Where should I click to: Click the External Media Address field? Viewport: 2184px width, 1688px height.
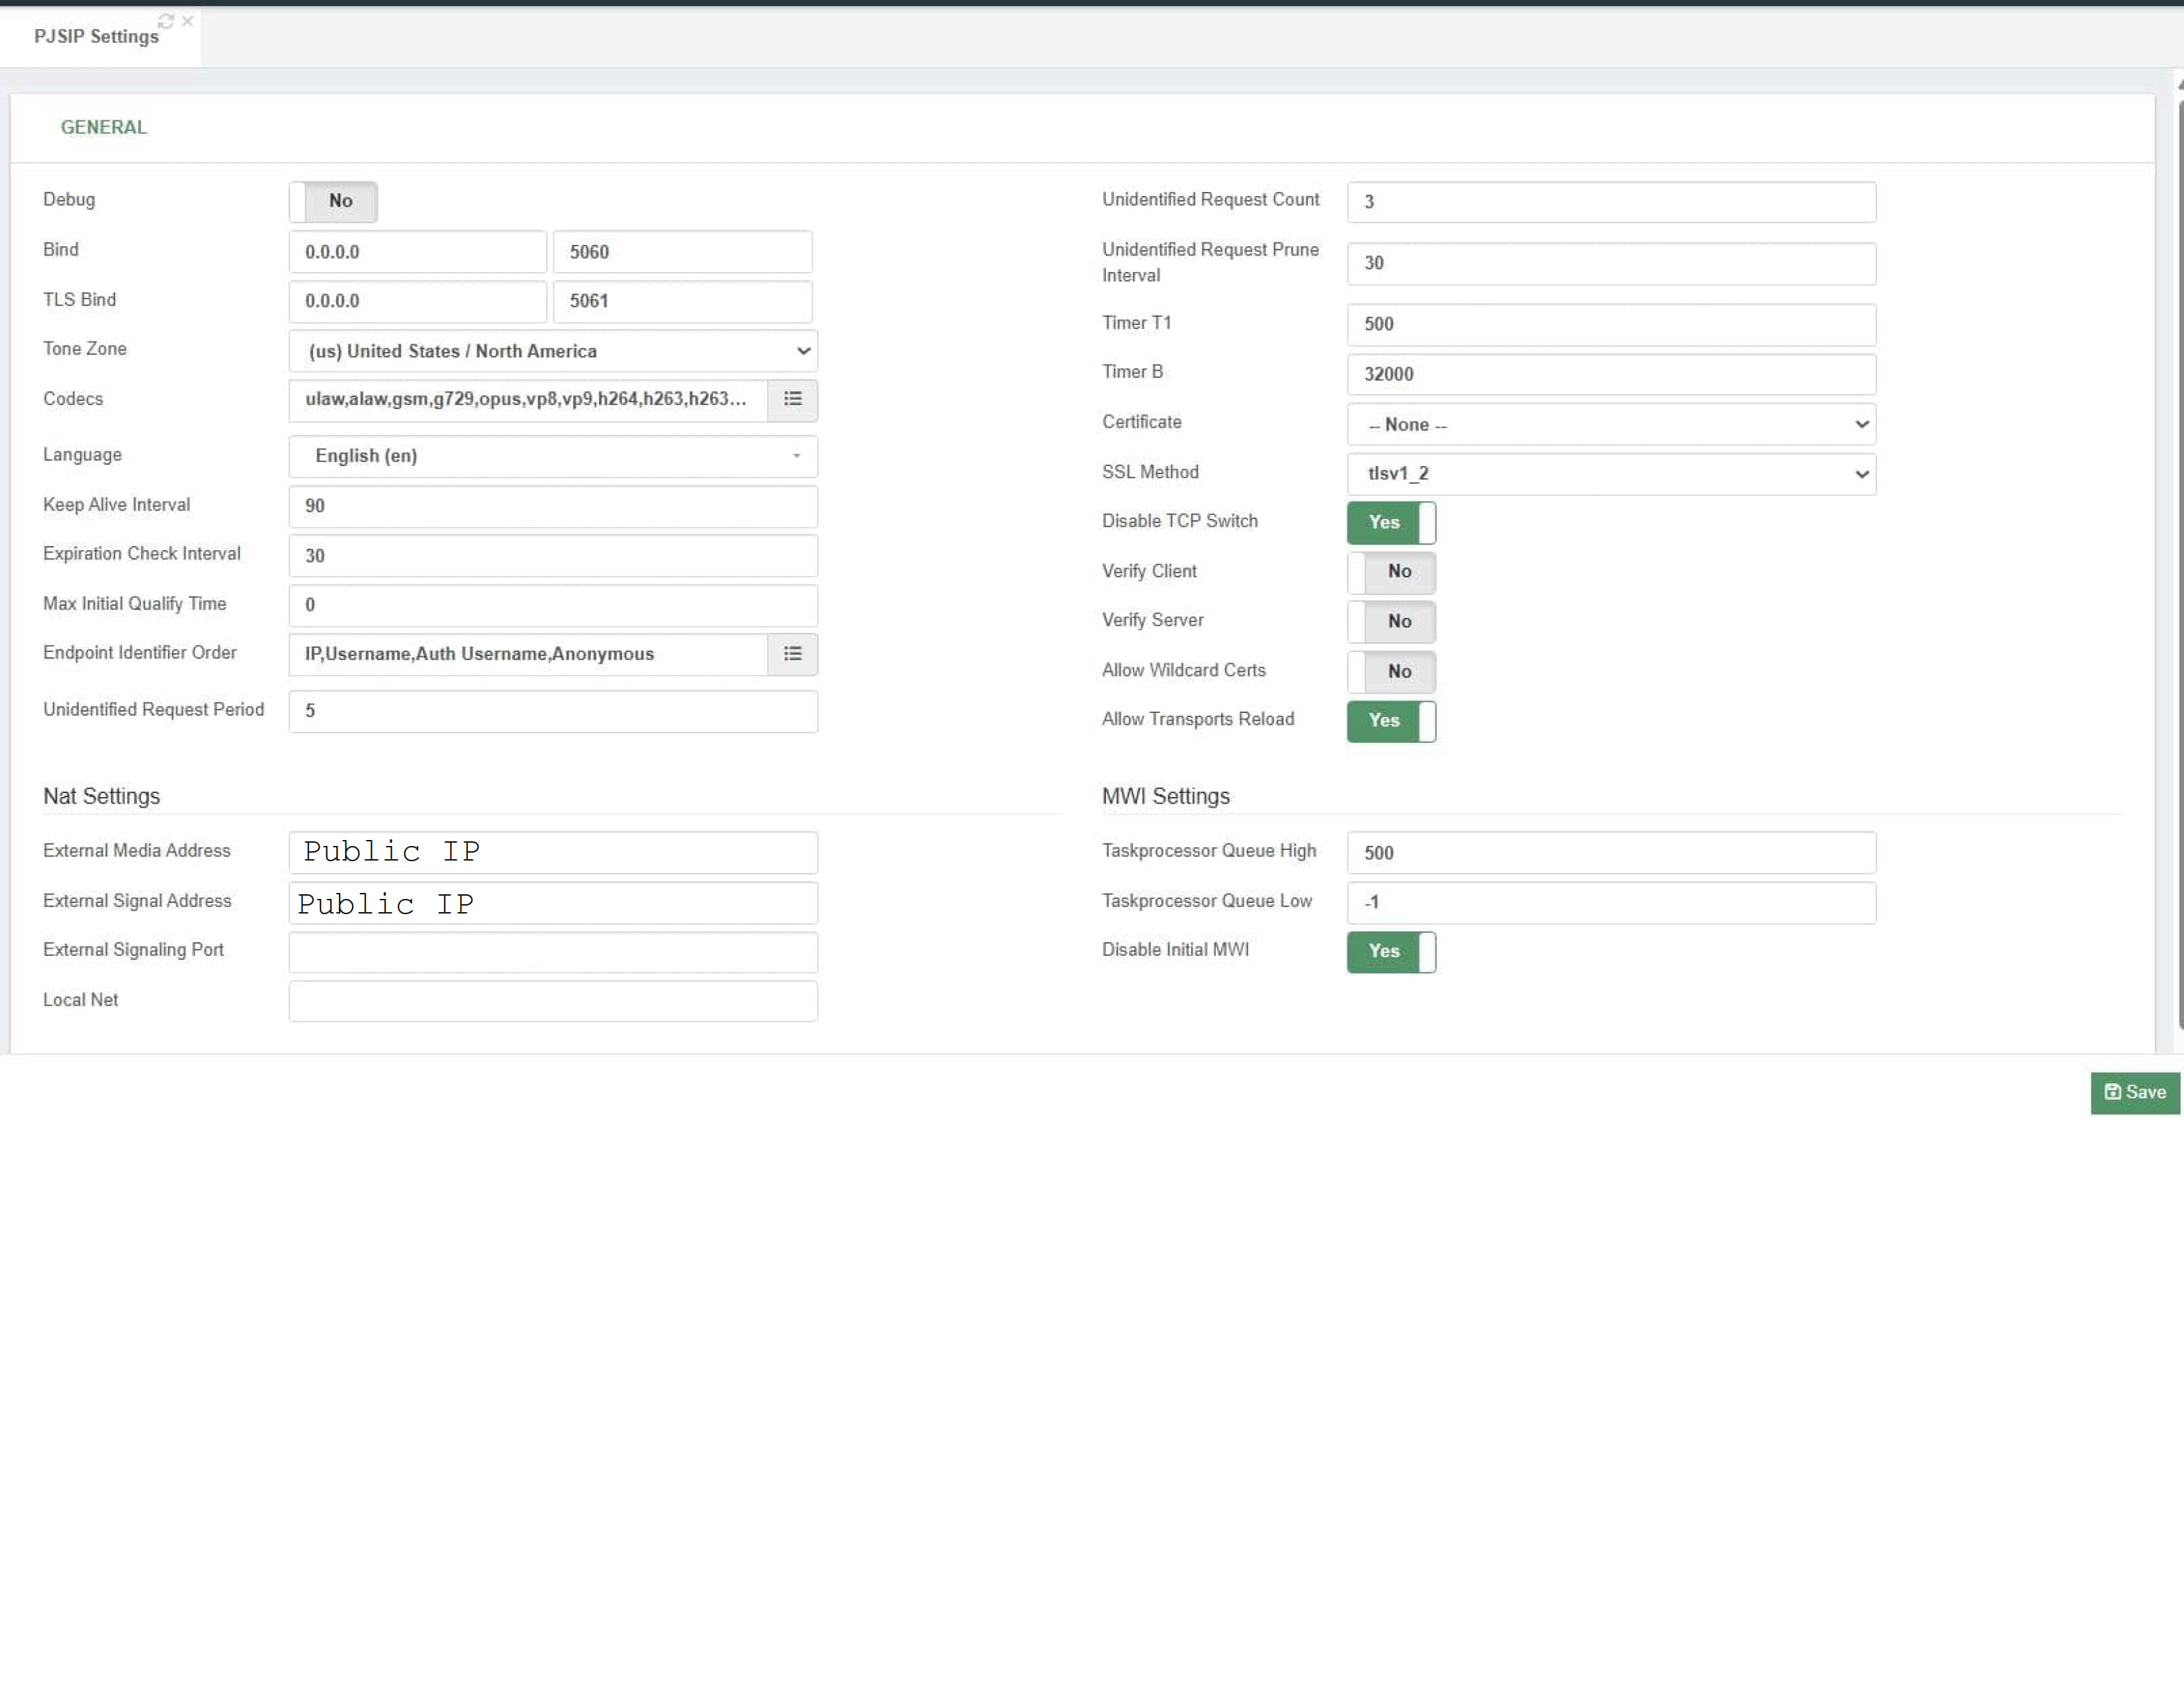(553, 853)
